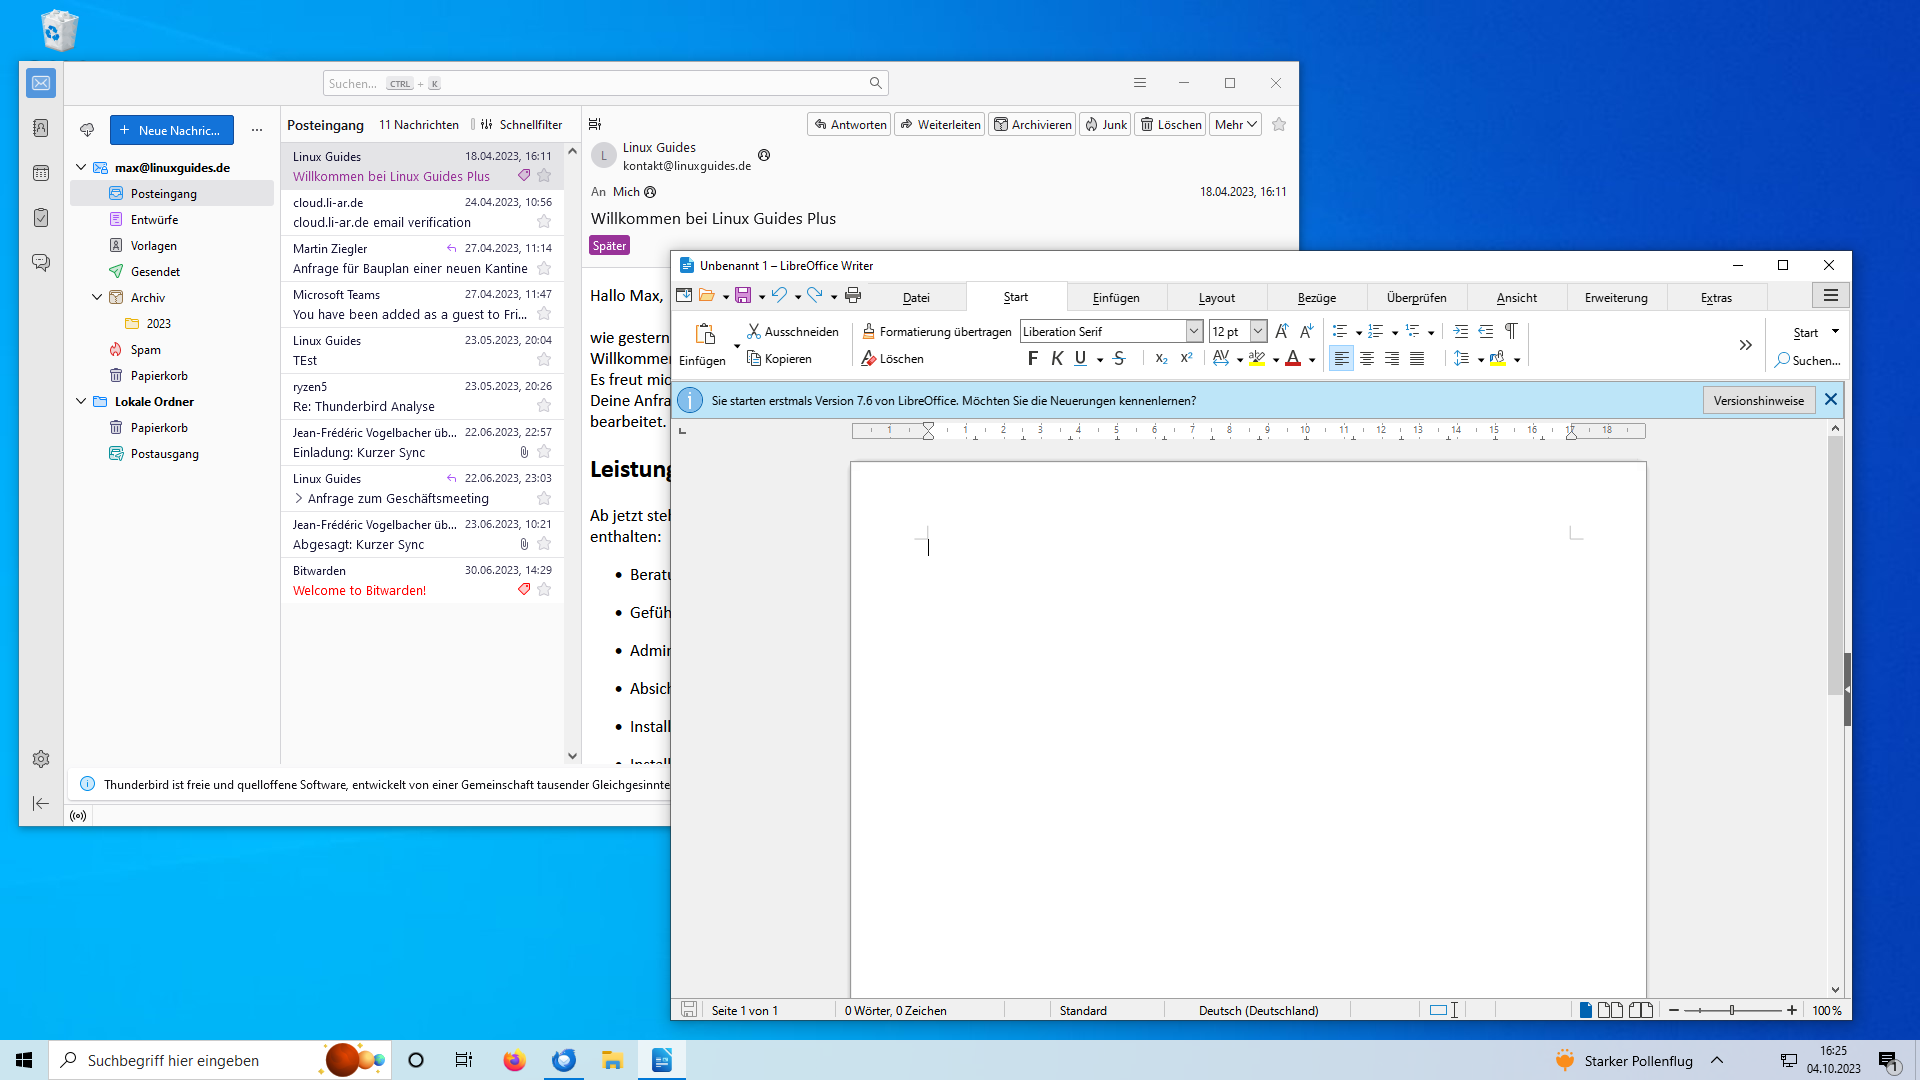Image resolution: width=1920 pixels, height=1080 pixels.
Task: Open the font color dropdown arrow
Action: (1312, 360)
